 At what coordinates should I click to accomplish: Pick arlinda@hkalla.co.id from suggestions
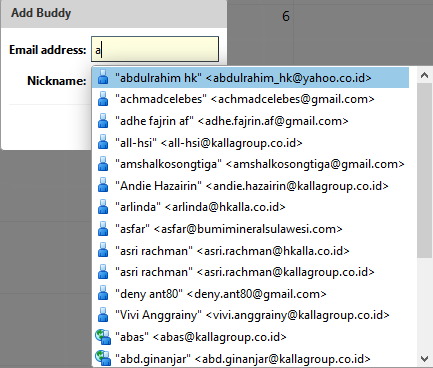(x=250, y=207)
